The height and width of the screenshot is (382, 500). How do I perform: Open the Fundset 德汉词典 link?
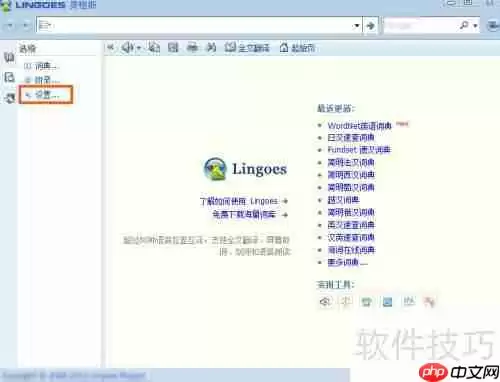(359, 150)
